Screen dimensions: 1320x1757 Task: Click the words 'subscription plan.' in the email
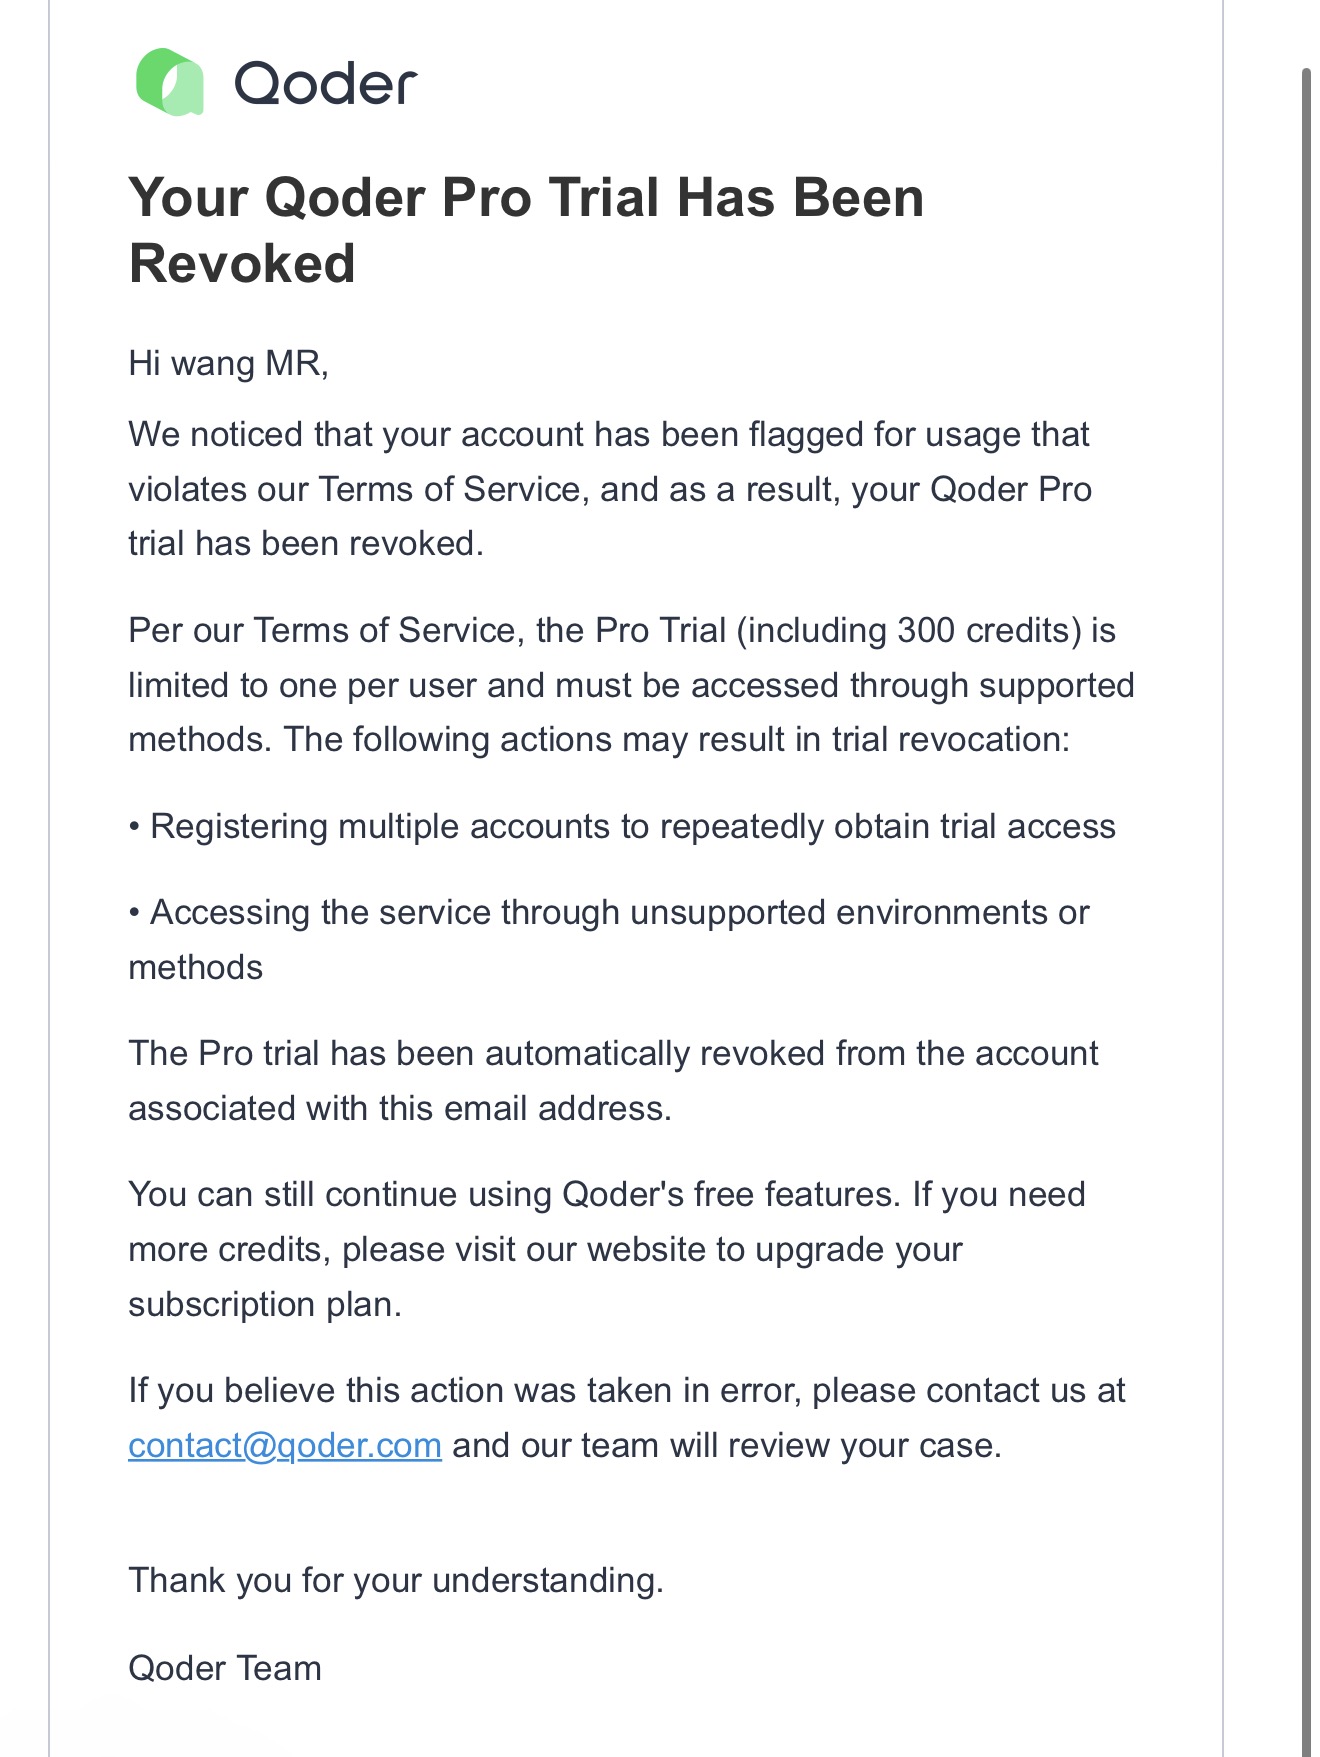click(265, 1305)
